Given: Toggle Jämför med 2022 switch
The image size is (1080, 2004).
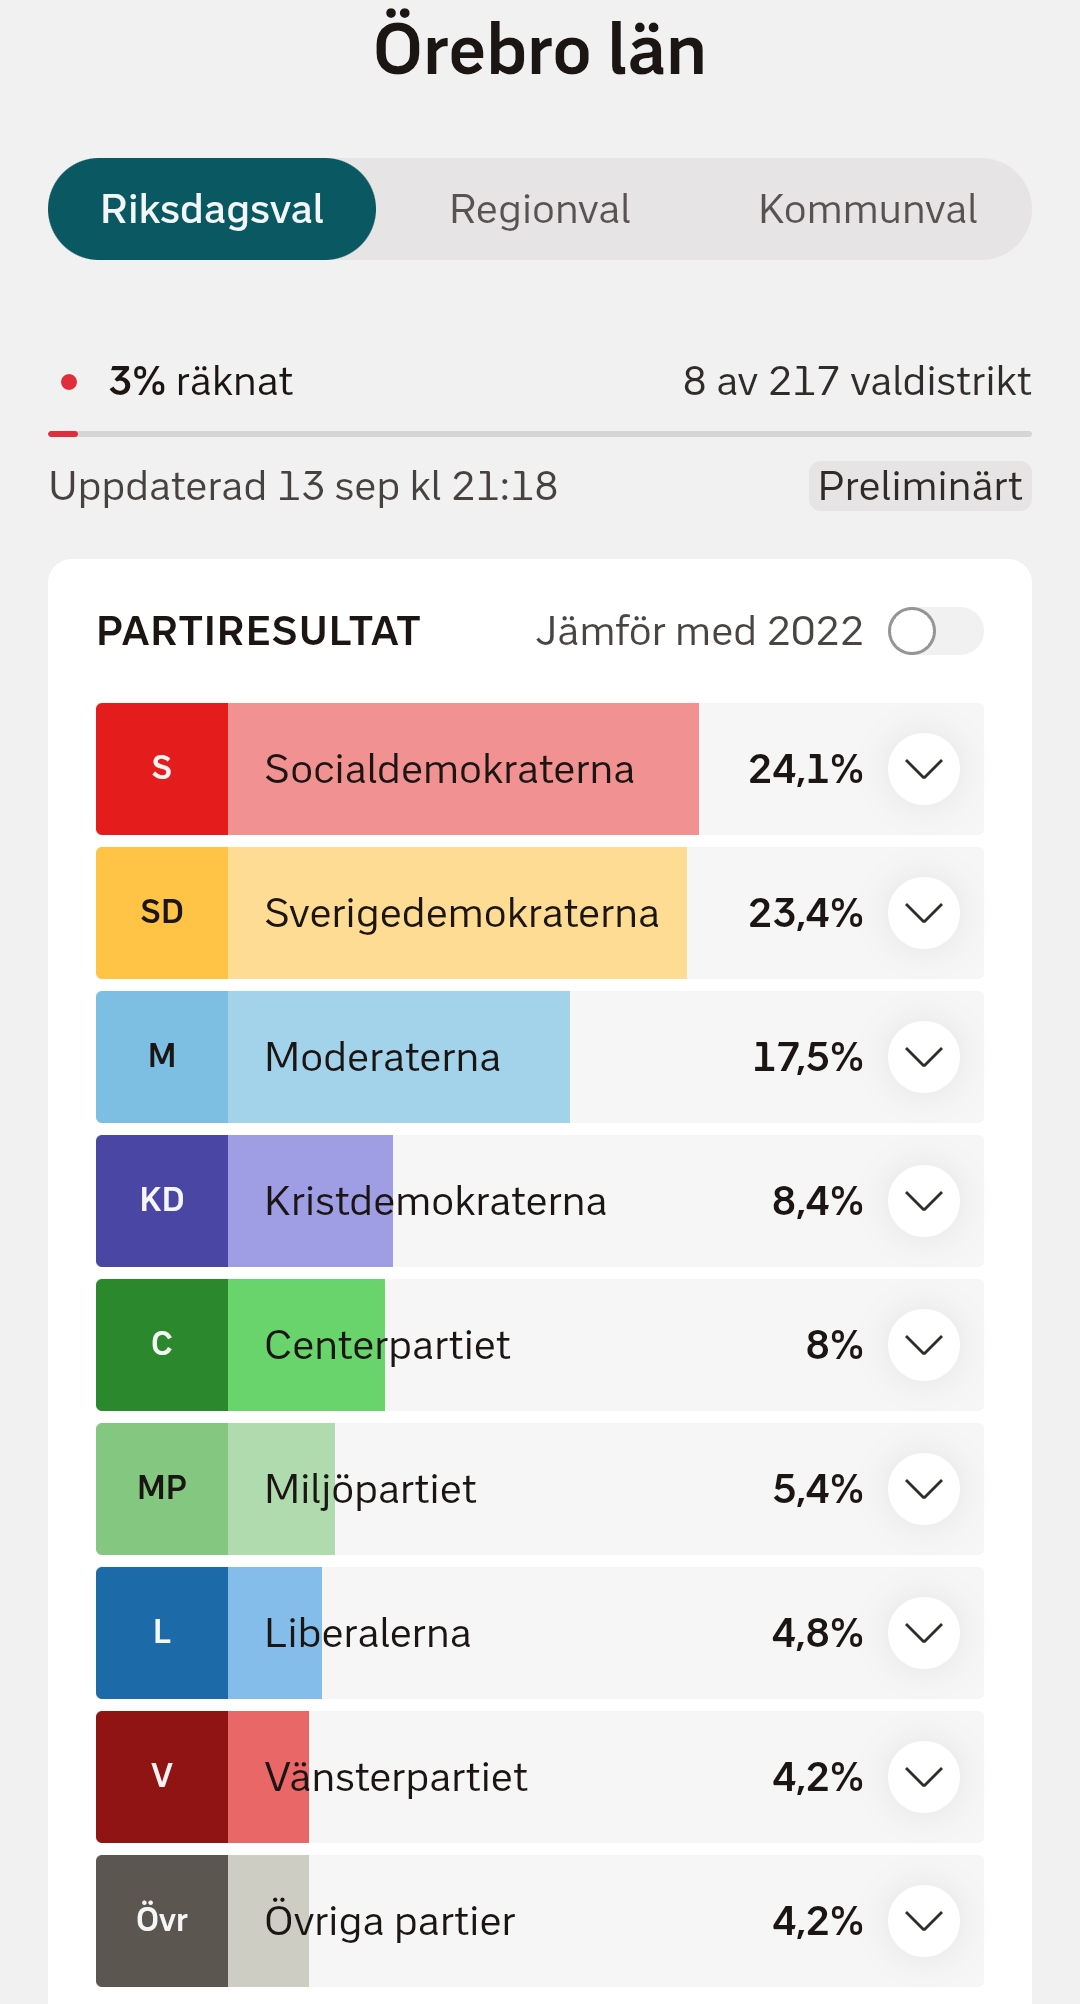Looking at the screenshot, I should (x=936, y=631).
